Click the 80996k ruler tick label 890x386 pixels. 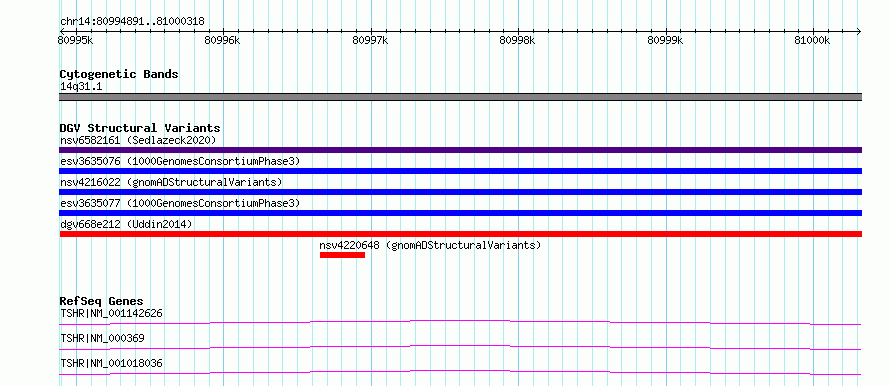pos(222,40)
